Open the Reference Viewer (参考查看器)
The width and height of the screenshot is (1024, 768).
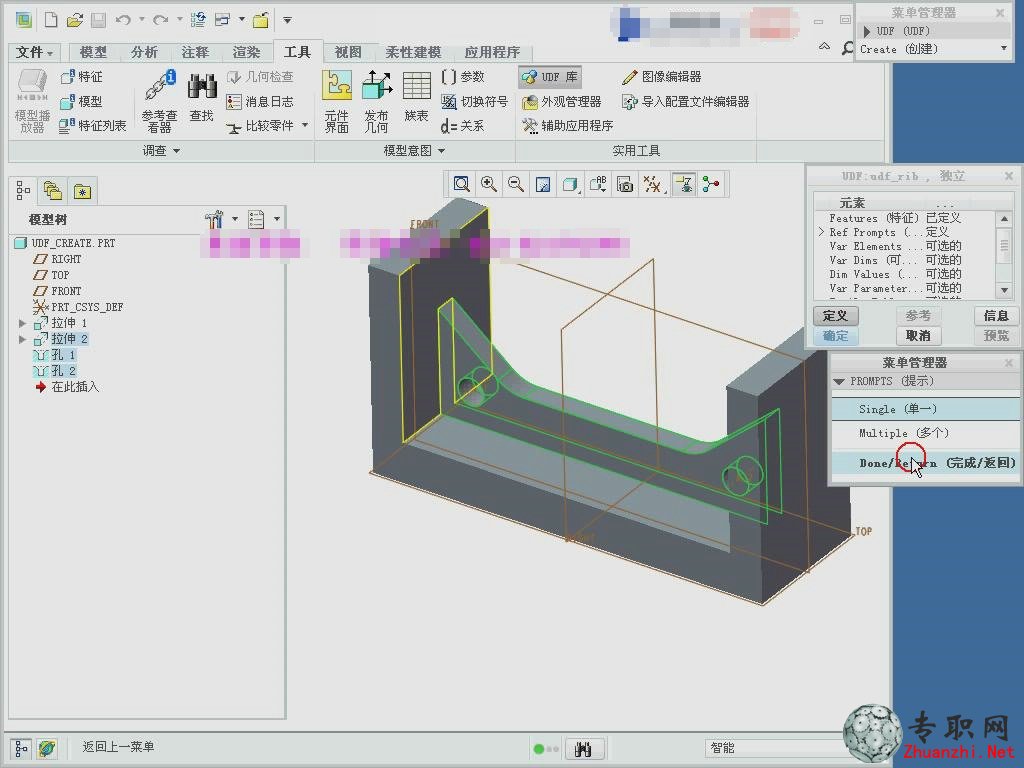pyautogui.click(x=159, y=102)
